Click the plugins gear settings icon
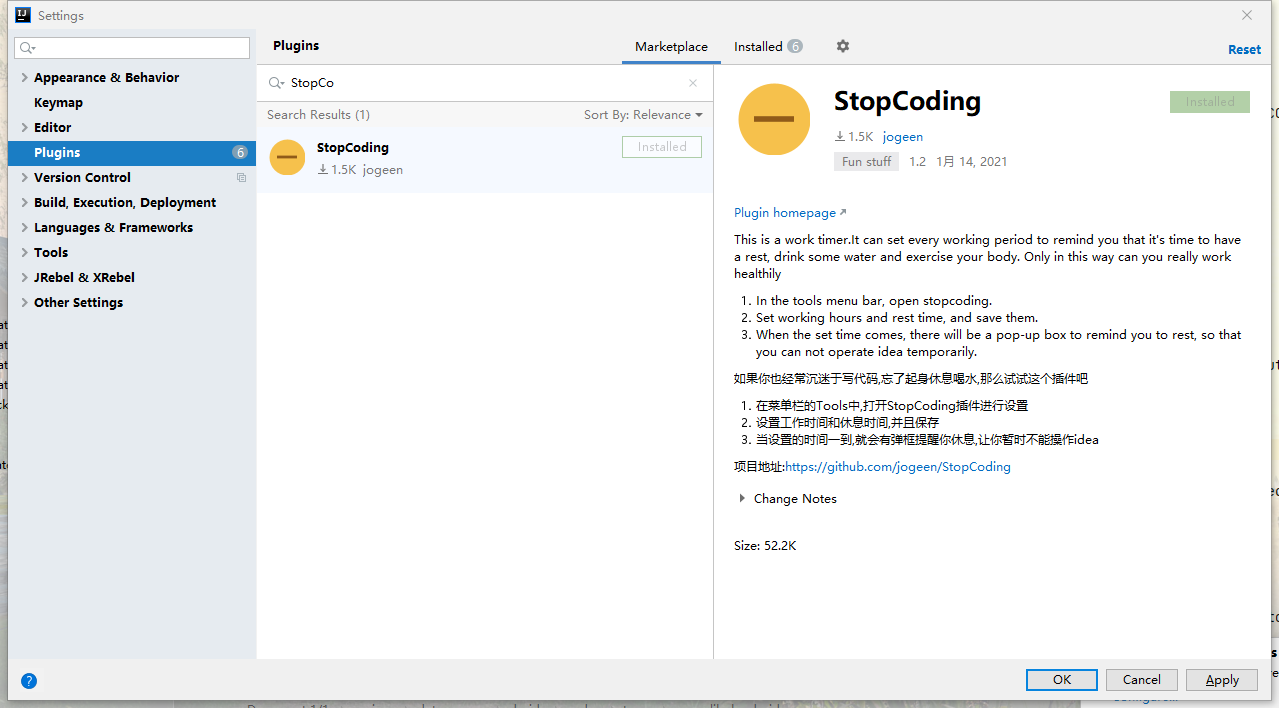This screenshot has height=708, width=1279. click(x=842, y=46)
